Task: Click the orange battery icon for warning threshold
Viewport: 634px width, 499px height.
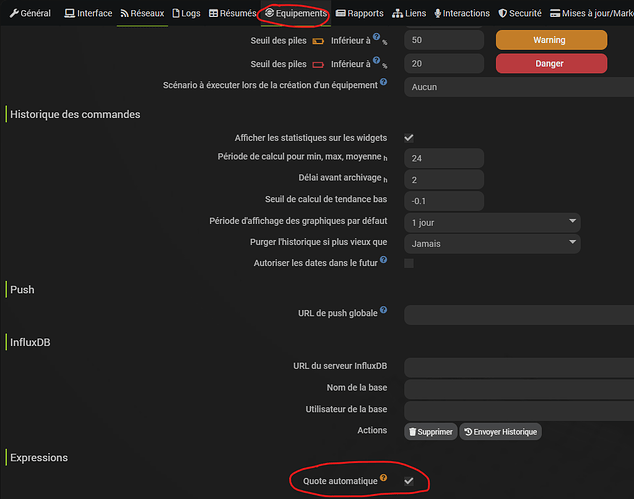Action: tap(318, 41)
